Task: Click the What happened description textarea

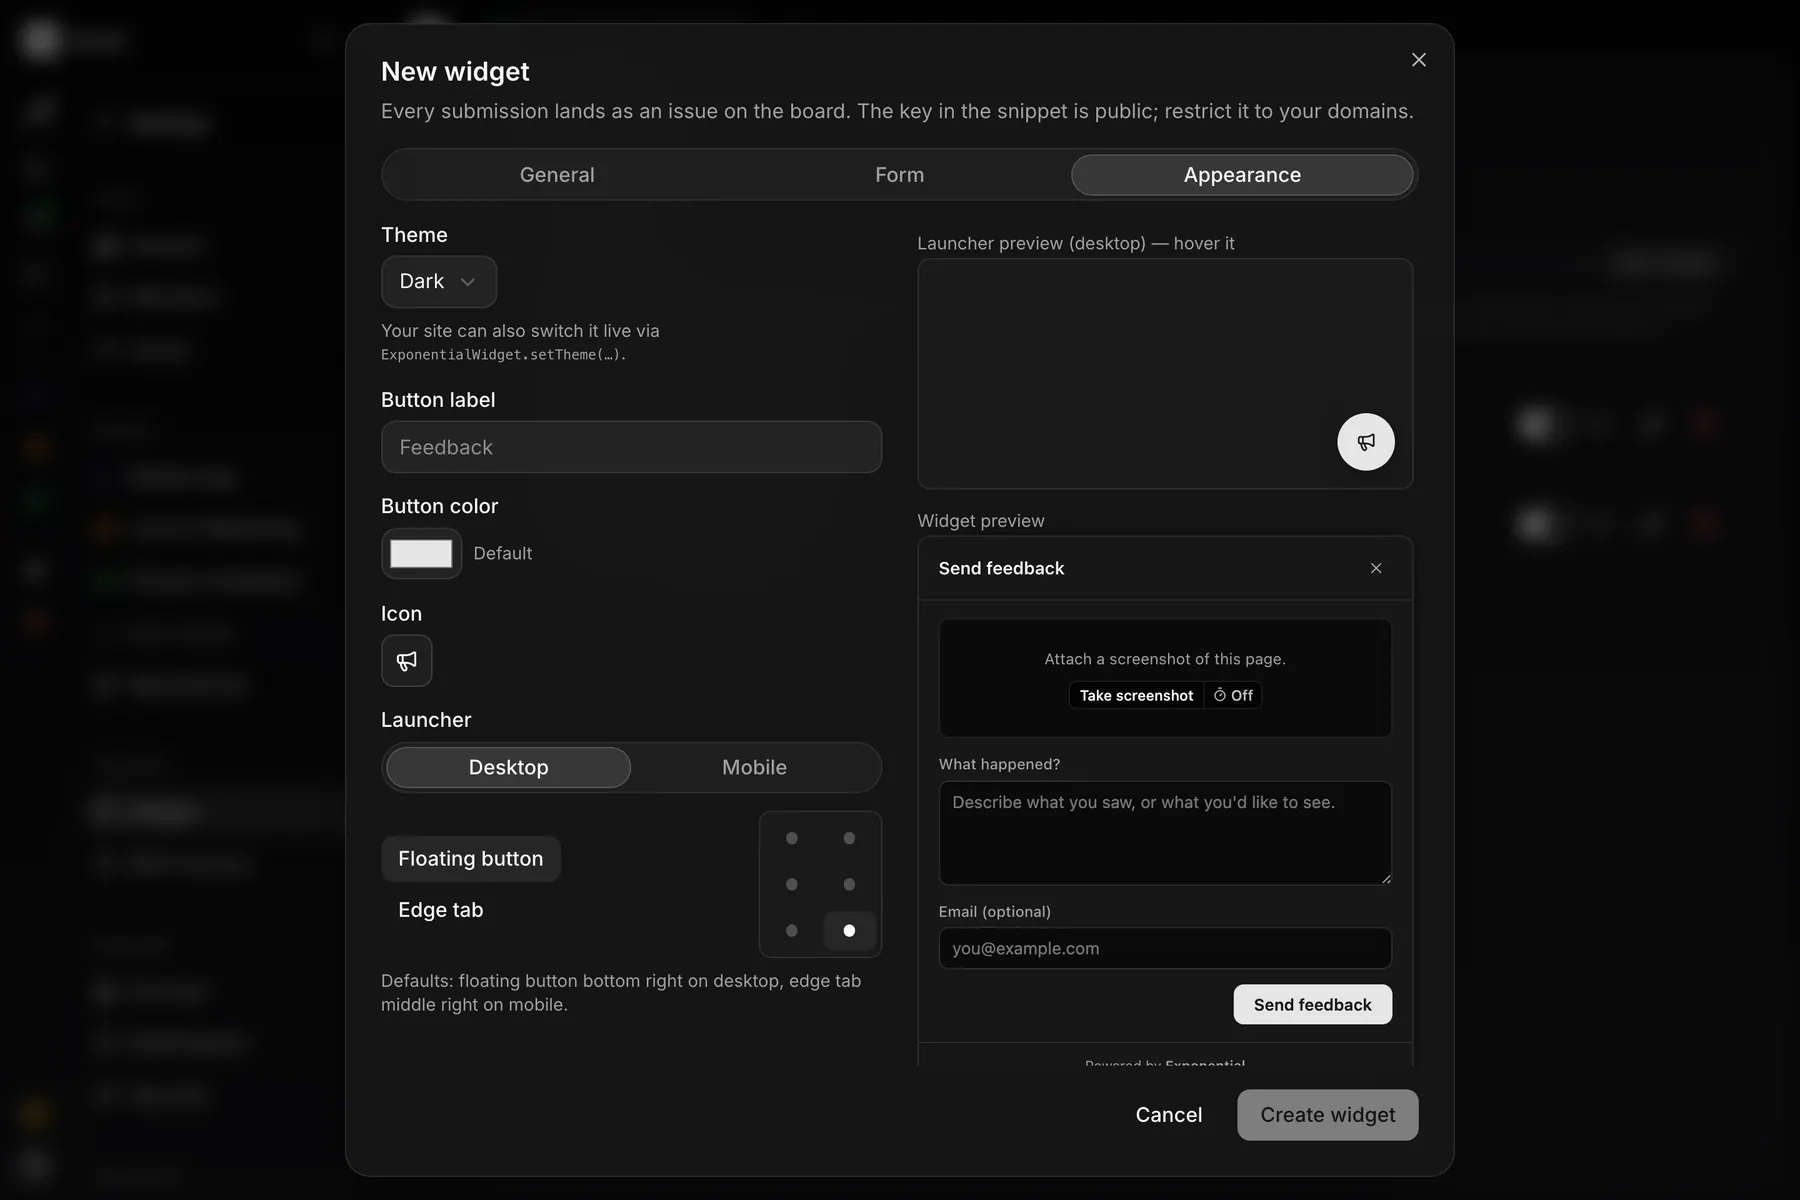Action: pos(1165,833)
